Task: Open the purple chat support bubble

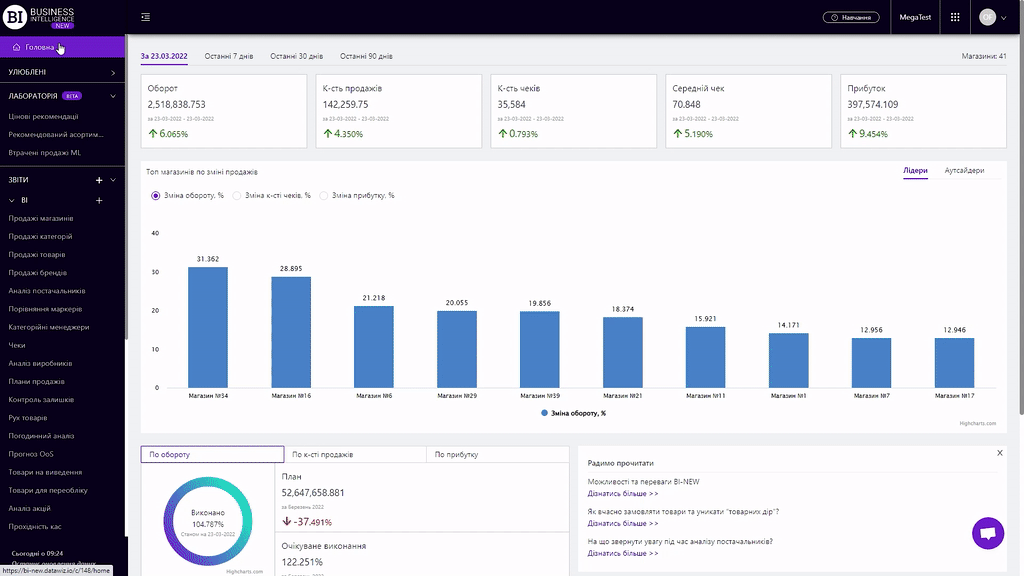Action: coord(987,533)
